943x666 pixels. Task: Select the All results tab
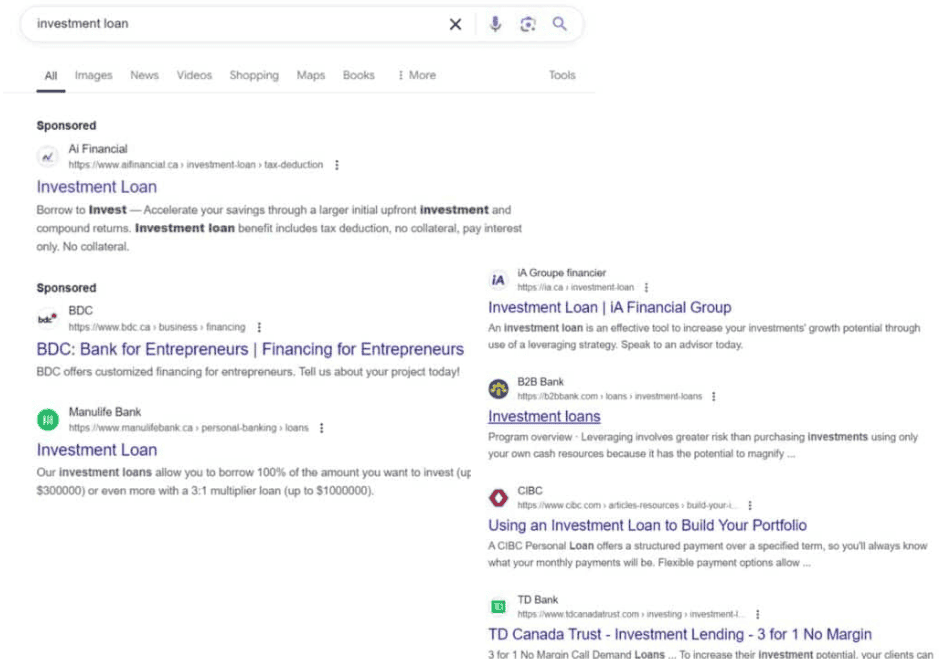tap(51, 76)
